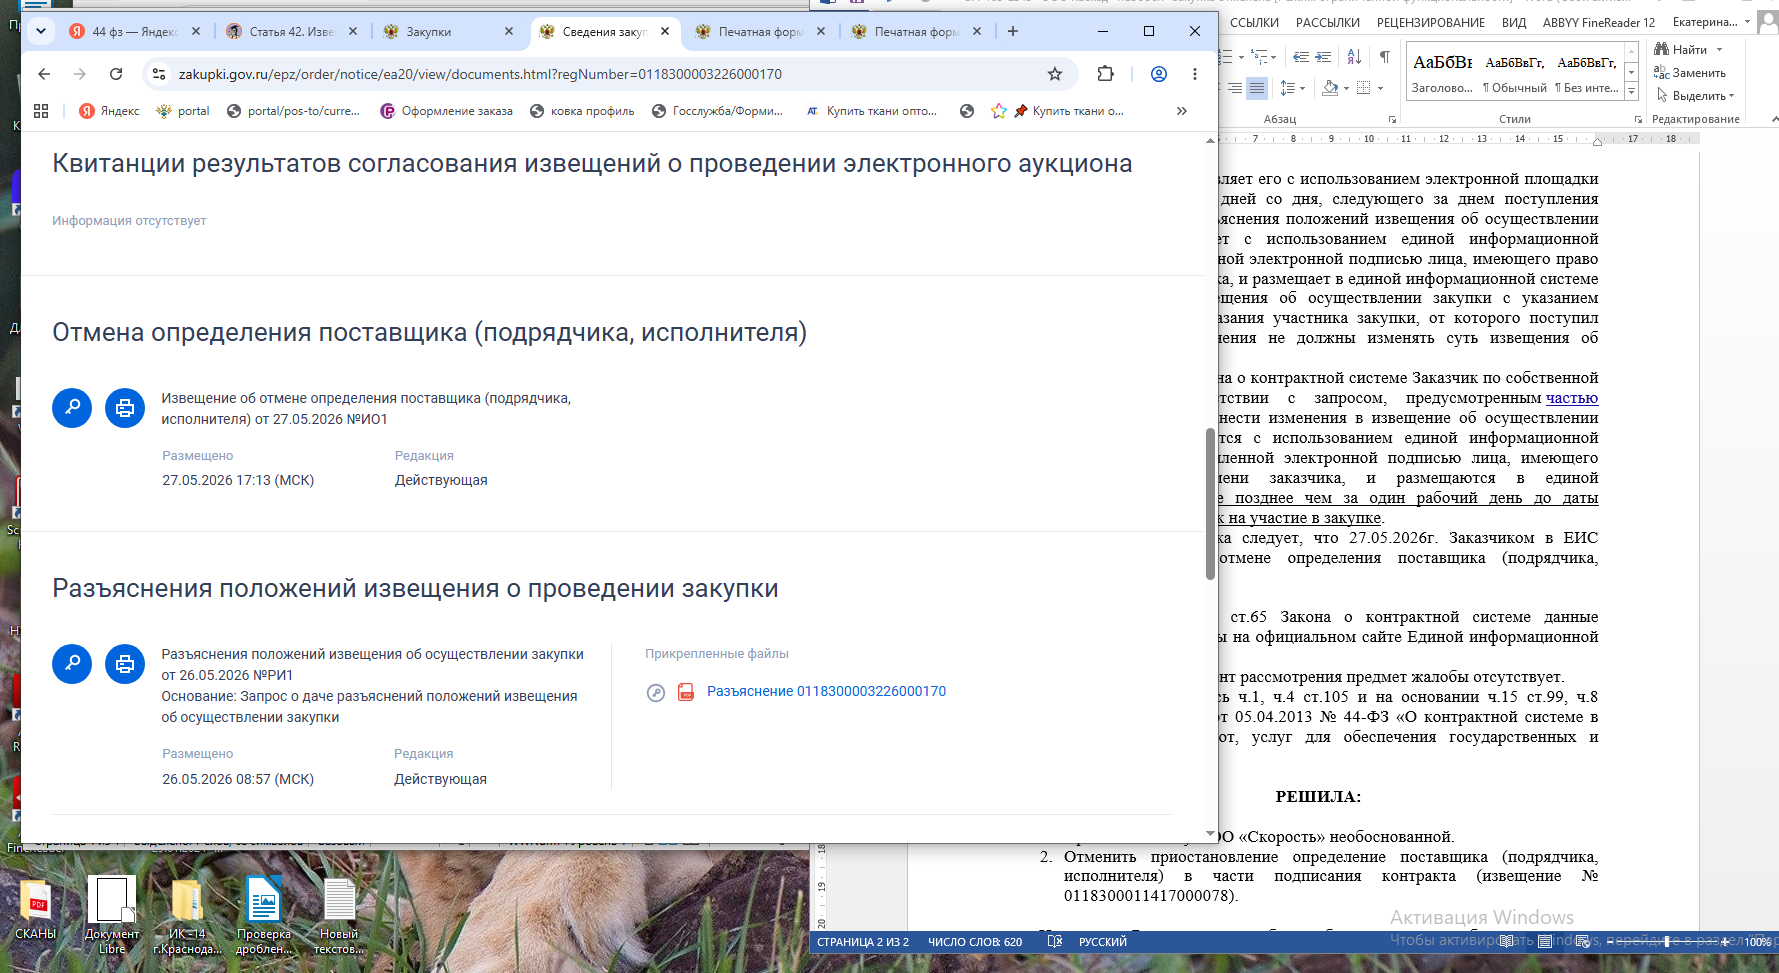Open the СКАНЫ desktop icon
This screenshot has height=973, width=1779.
point(35,911)
